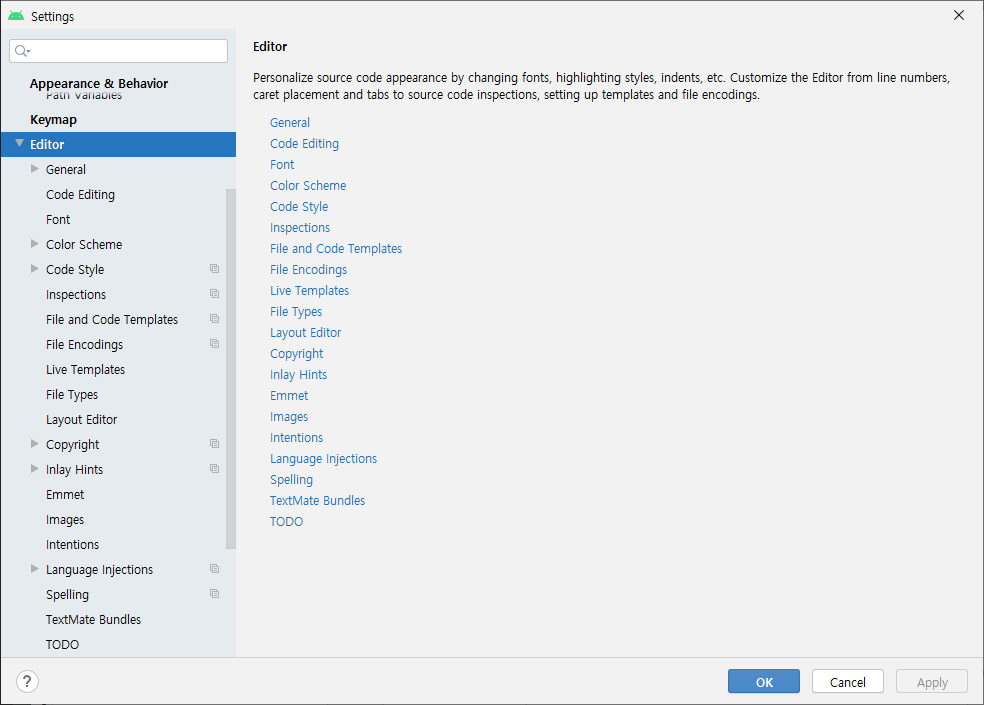This screenshot has width=984, height=705.
Task: Close the Settings dialog window
Action: pos(959,15)
